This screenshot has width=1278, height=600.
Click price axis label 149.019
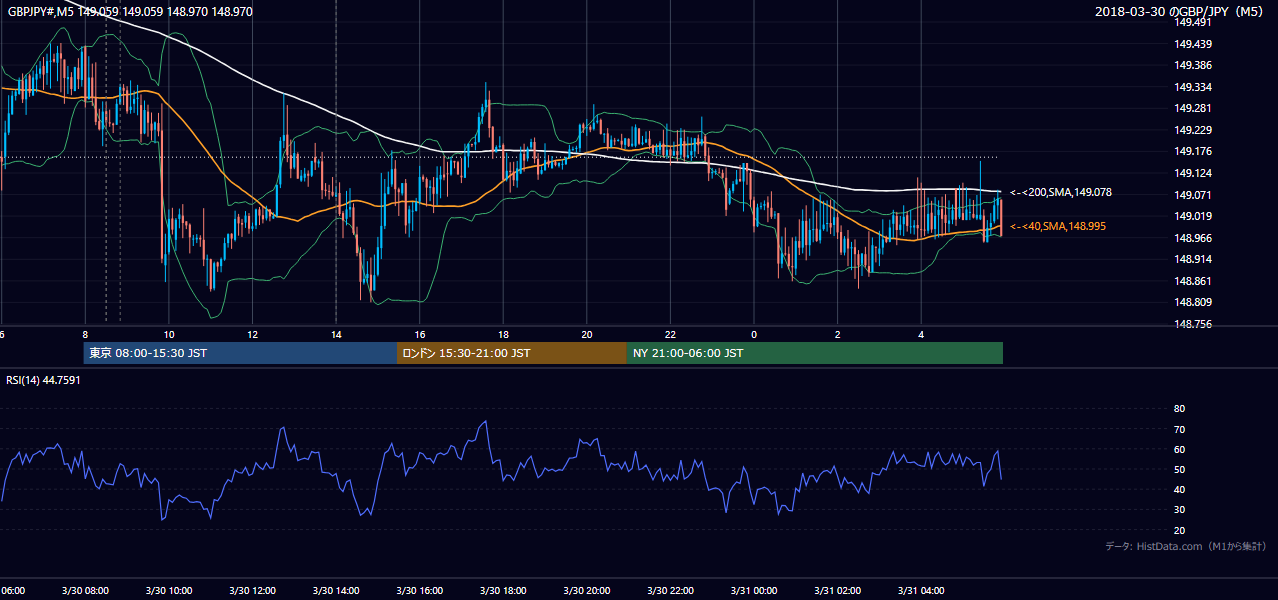click(x=1194, y=216)
